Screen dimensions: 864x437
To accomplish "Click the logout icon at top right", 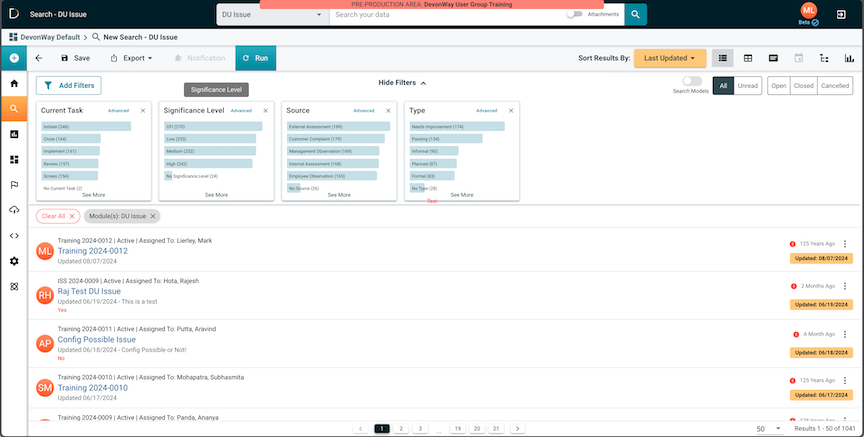I will 841,14.
